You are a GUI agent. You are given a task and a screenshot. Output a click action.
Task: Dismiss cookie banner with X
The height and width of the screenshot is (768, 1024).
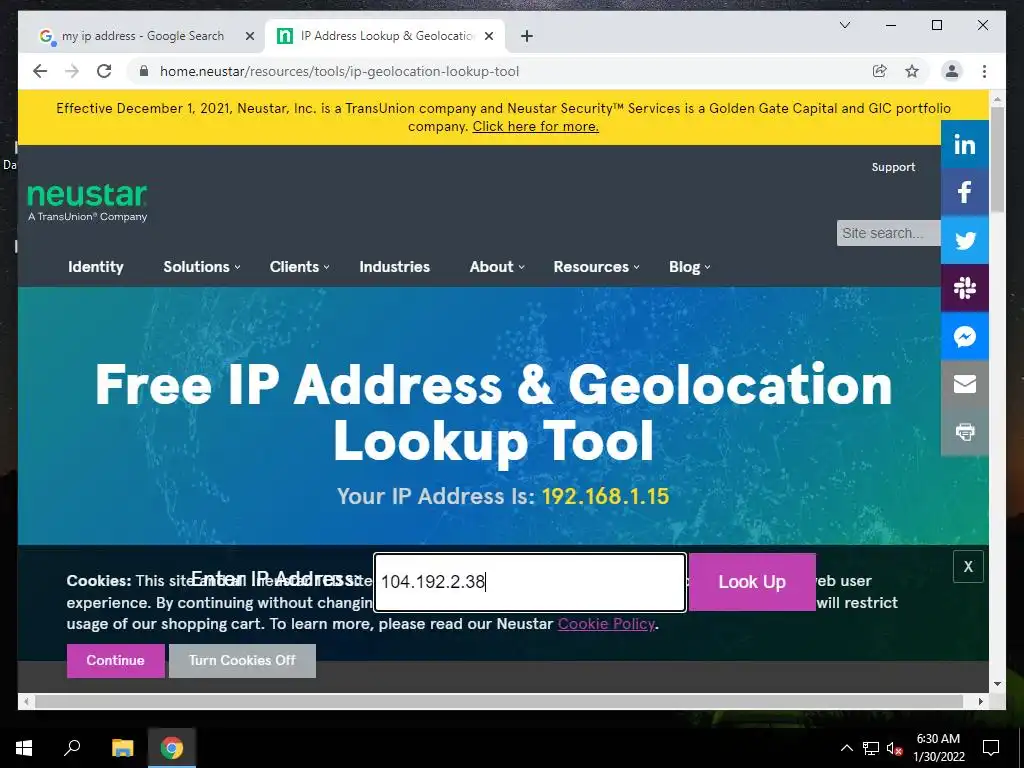[x=968, y=566]
